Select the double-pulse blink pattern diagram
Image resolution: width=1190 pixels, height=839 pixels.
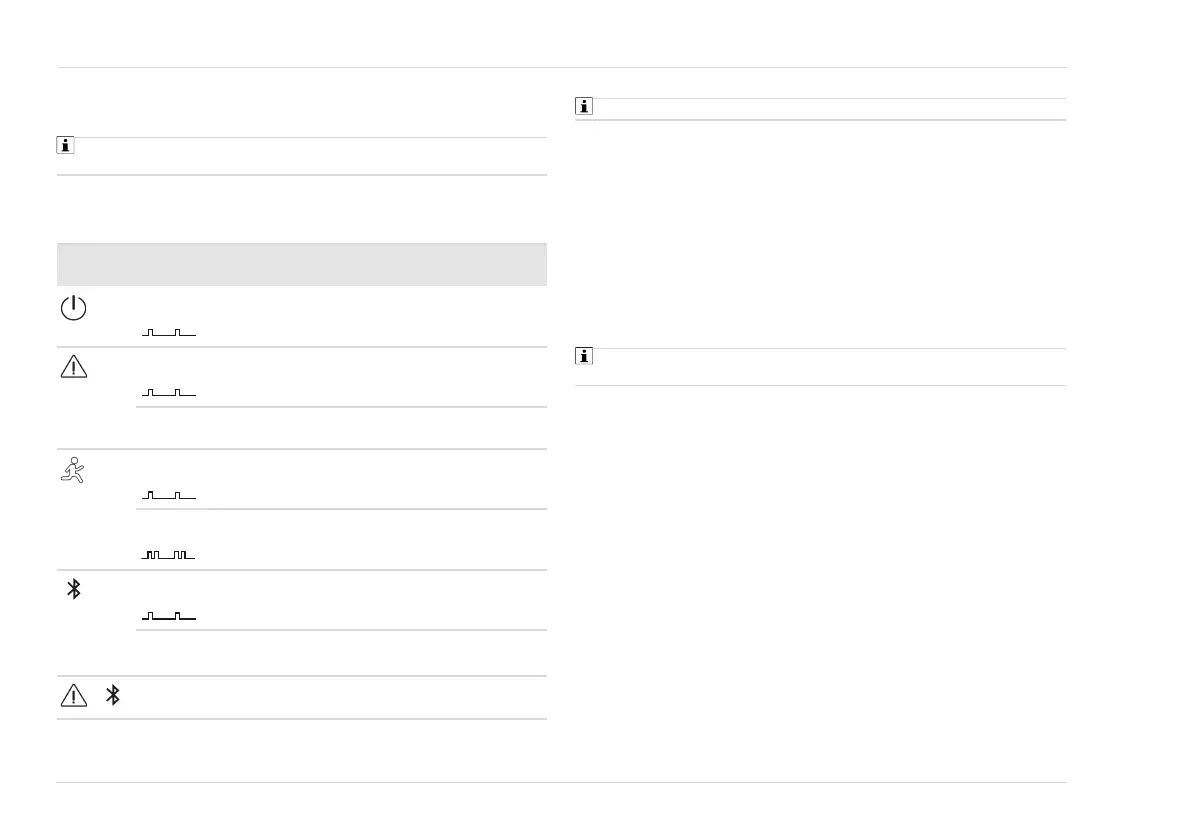pos(168,554)
